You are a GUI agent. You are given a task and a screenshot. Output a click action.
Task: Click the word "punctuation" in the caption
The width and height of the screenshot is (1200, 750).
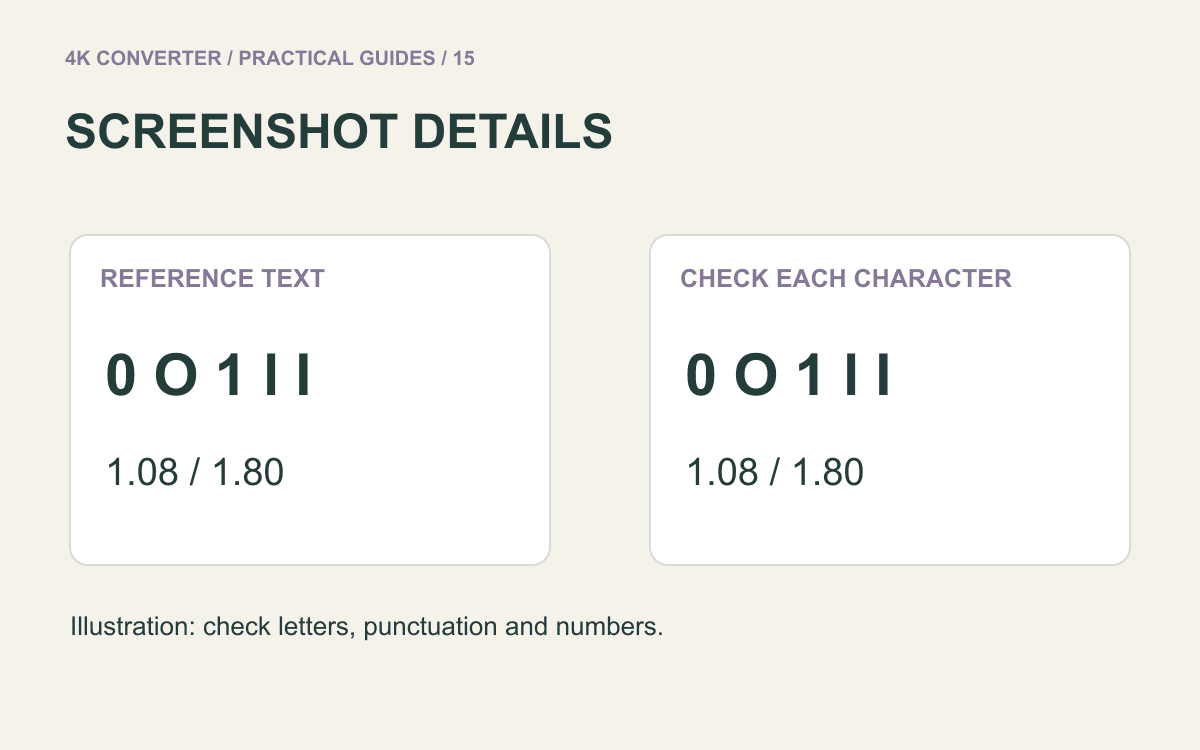[428, 628]
